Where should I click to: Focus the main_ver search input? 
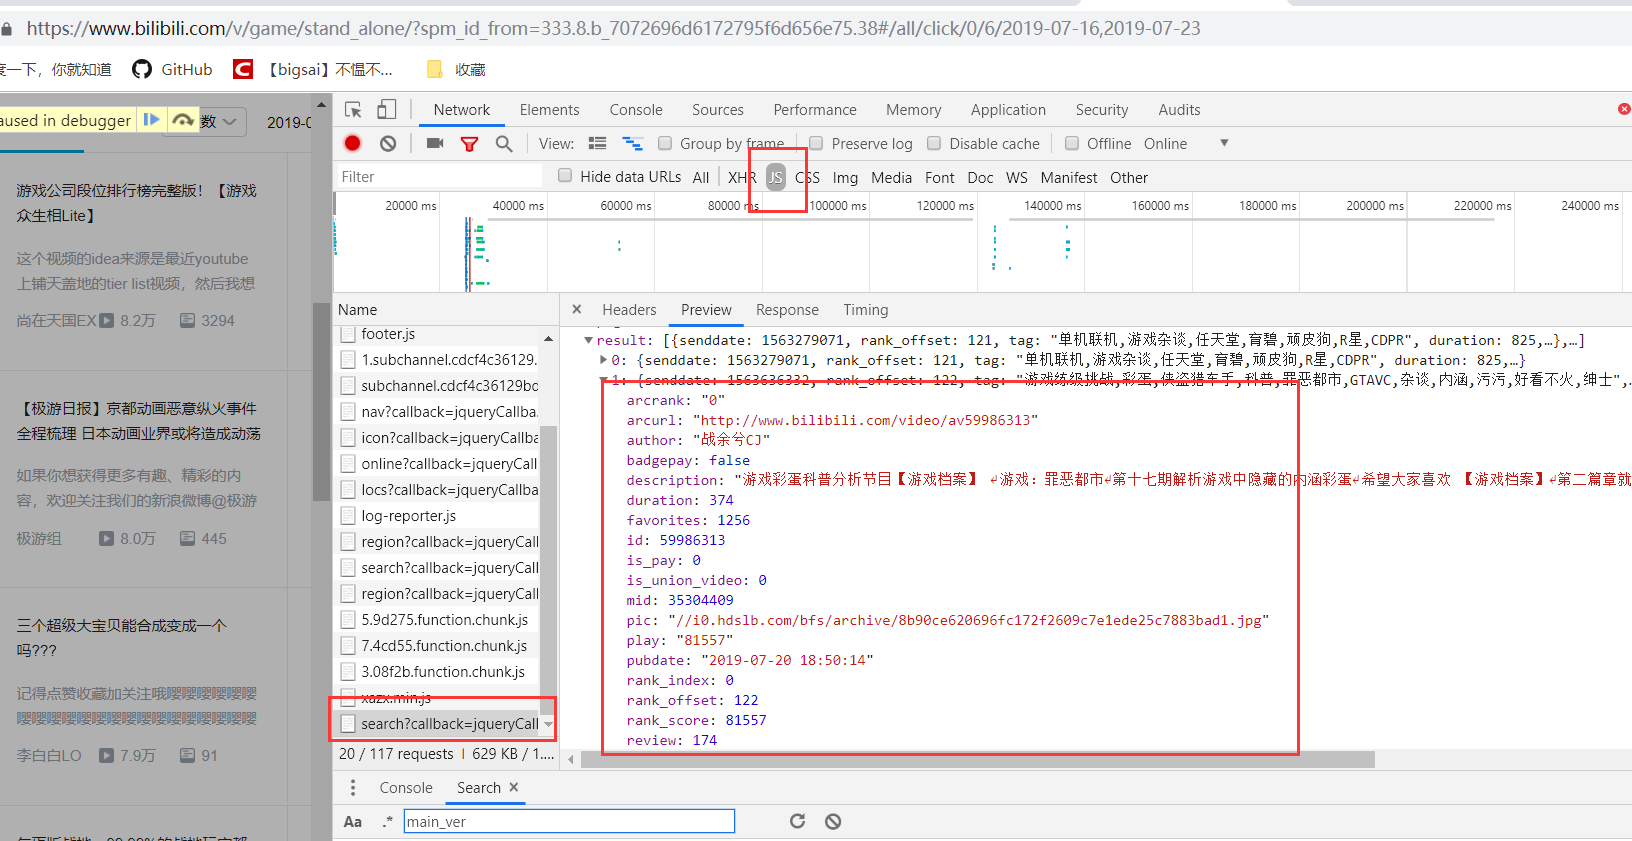pos(569,822)
